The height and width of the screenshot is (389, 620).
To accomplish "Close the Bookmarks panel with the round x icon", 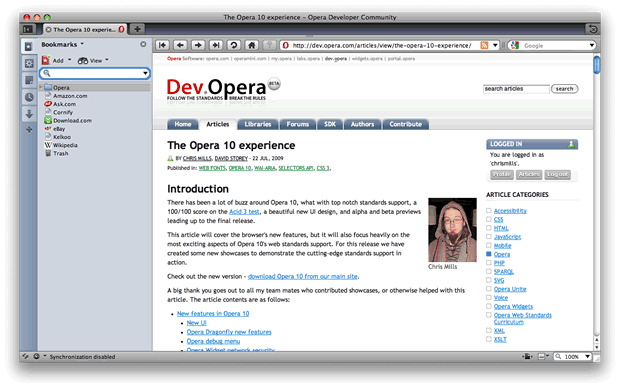I will (143, 44).
